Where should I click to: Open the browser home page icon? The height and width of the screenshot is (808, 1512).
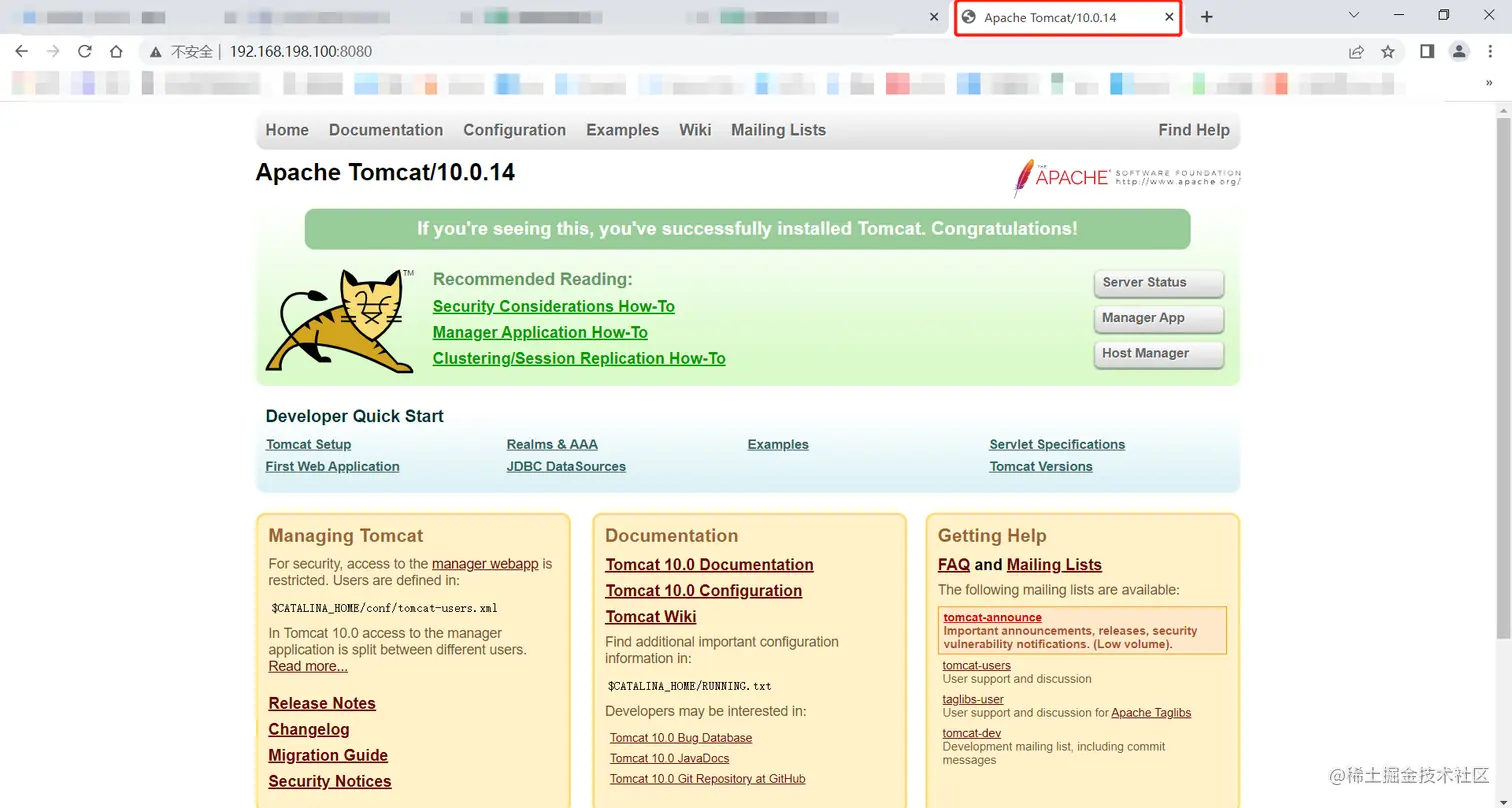pyautogui.click(x=116, y=51)
